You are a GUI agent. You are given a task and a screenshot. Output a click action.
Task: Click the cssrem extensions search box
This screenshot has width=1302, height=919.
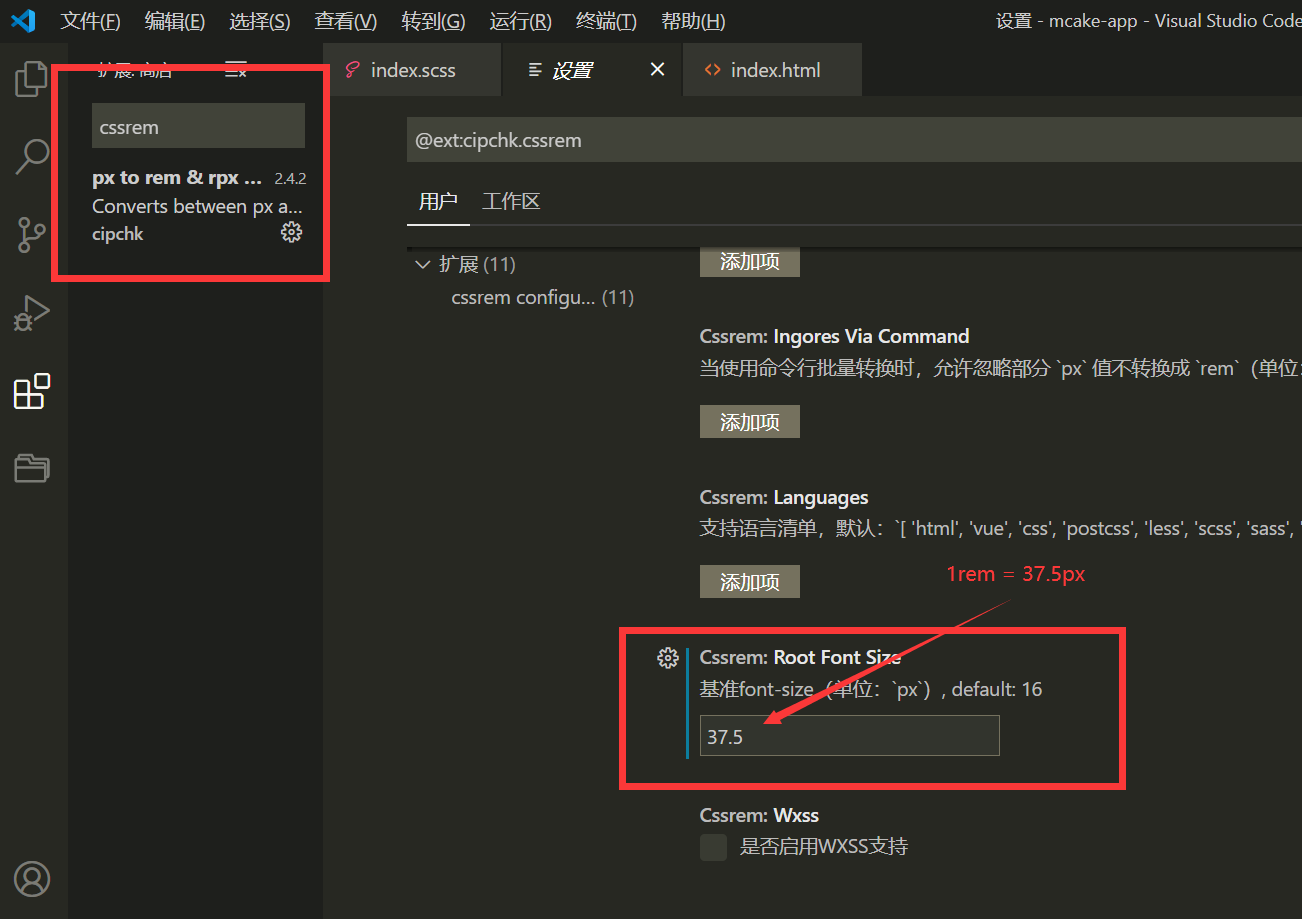coord(198,127)
